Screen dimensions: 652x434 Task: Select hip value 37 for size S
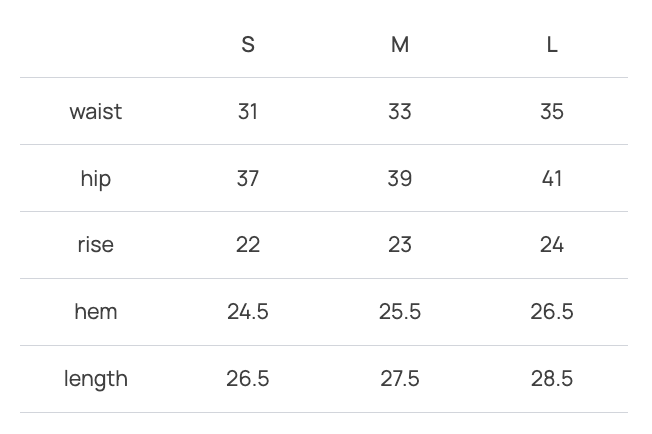point(248,178)
